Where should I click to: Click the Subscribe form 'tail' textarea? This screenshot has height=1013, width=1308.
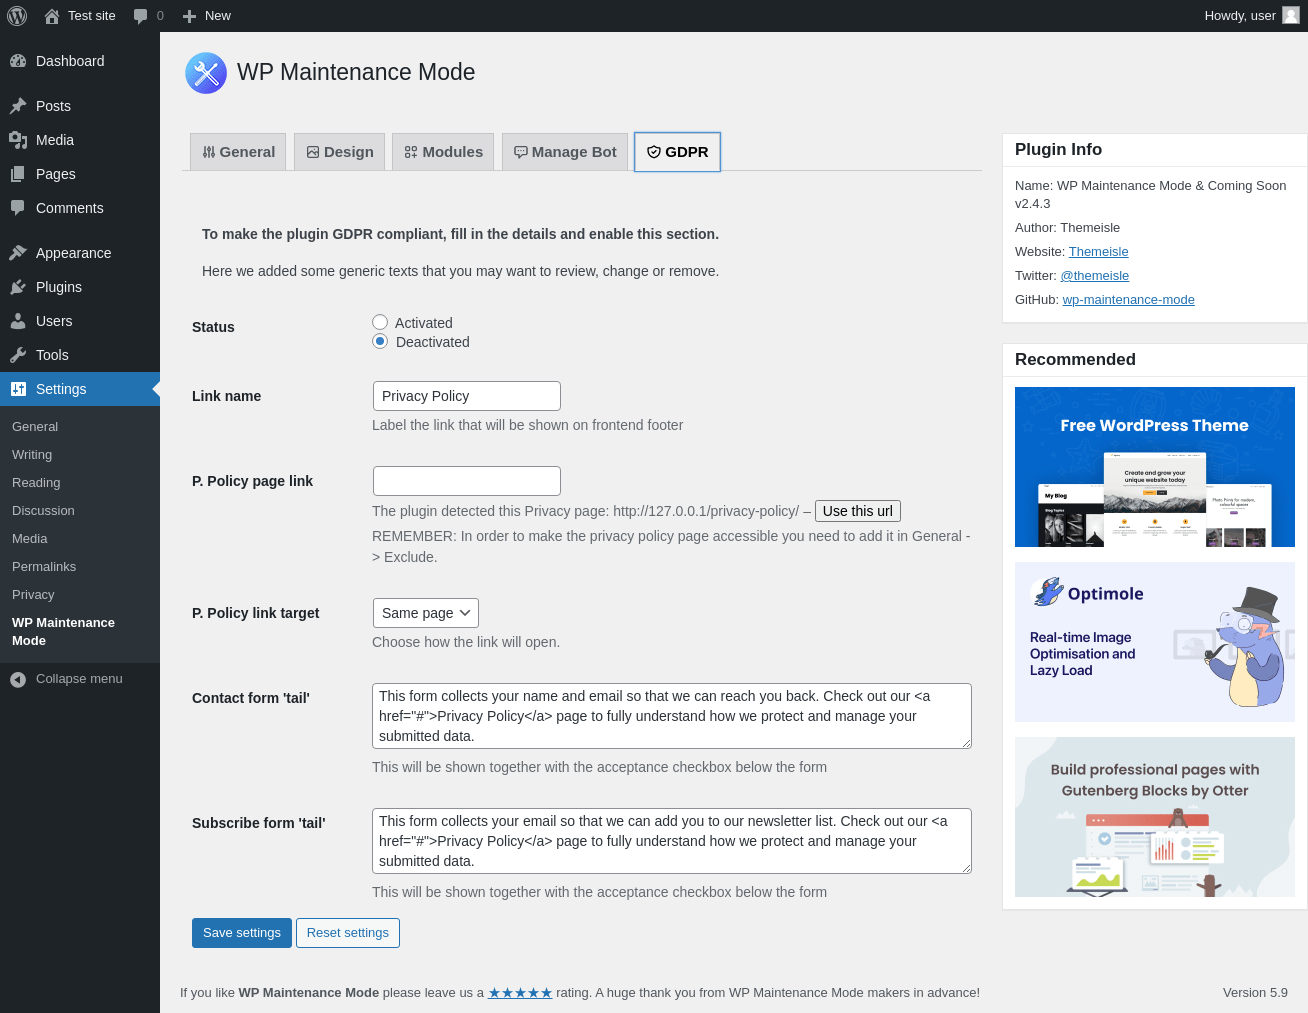click(x=672, y=841)
